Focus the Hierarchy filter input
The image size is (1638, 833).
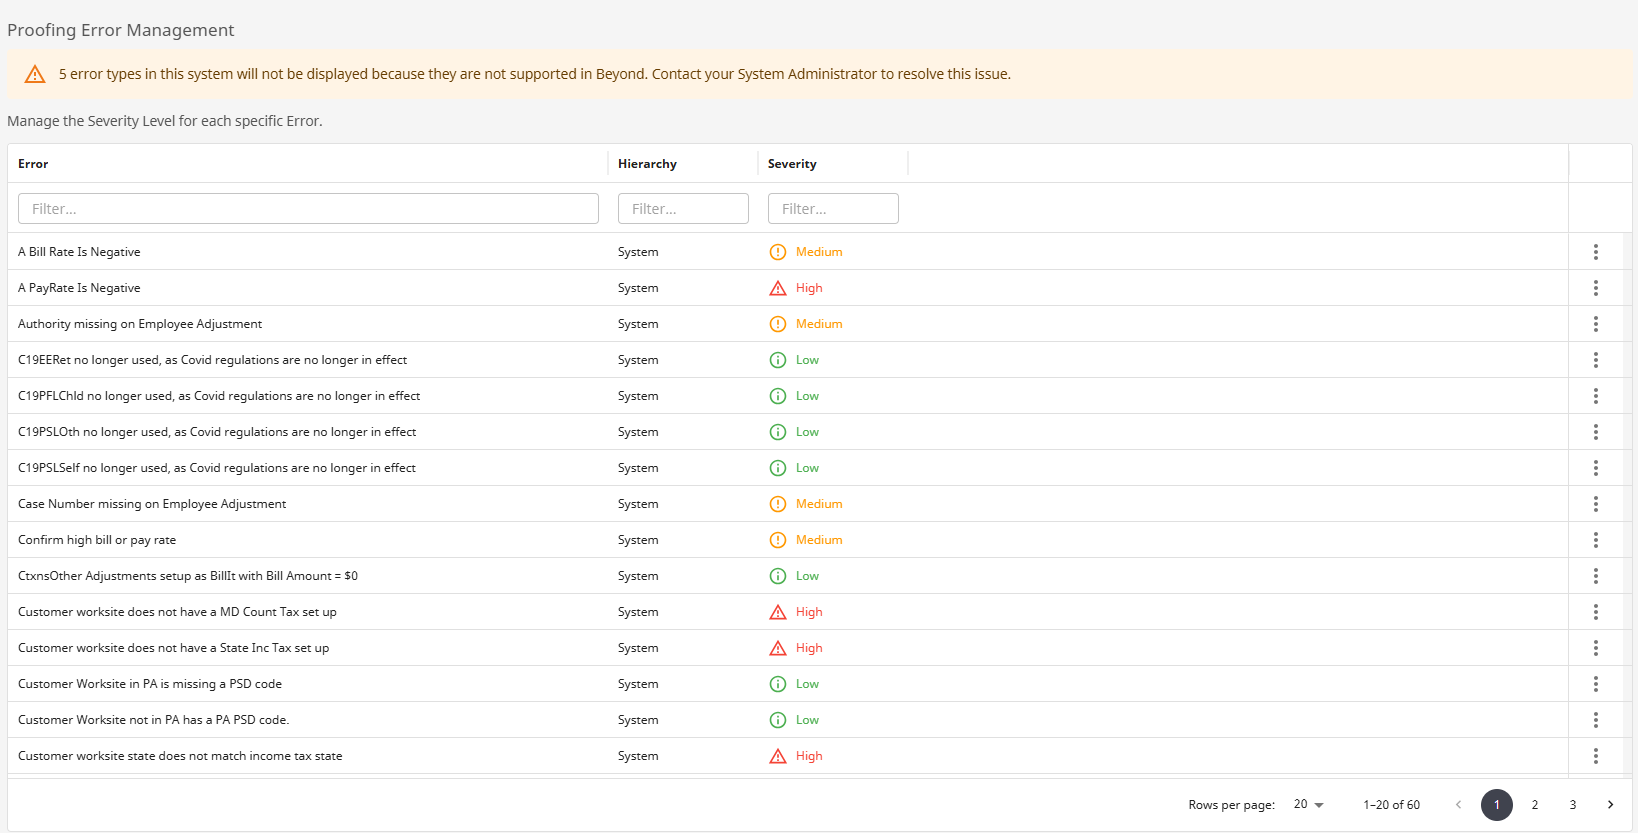683,209
